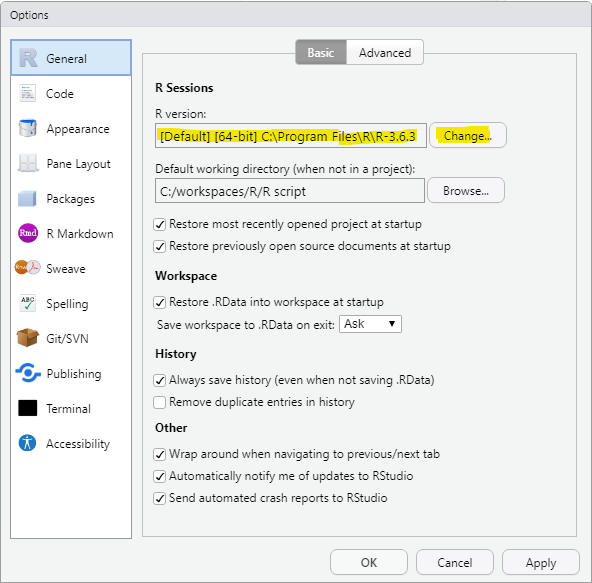Image resolution: width=592 pixels, height=583 pixels.
Task: Open the Pane Layout category label
Action: point(79,164)
